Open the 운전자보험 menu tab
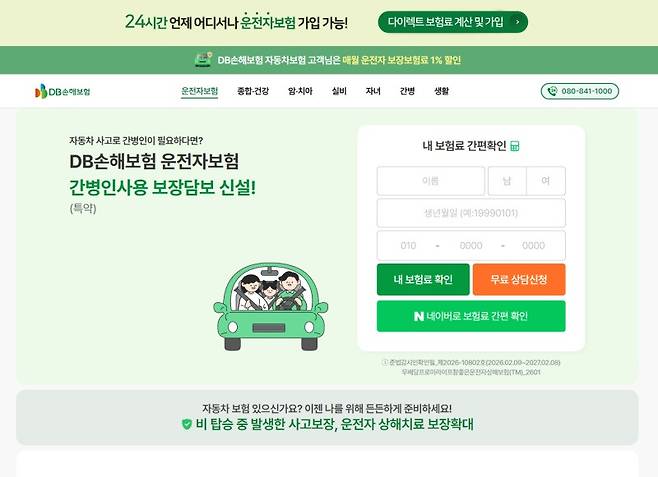658x477 pixels. [x=199, y=91]
